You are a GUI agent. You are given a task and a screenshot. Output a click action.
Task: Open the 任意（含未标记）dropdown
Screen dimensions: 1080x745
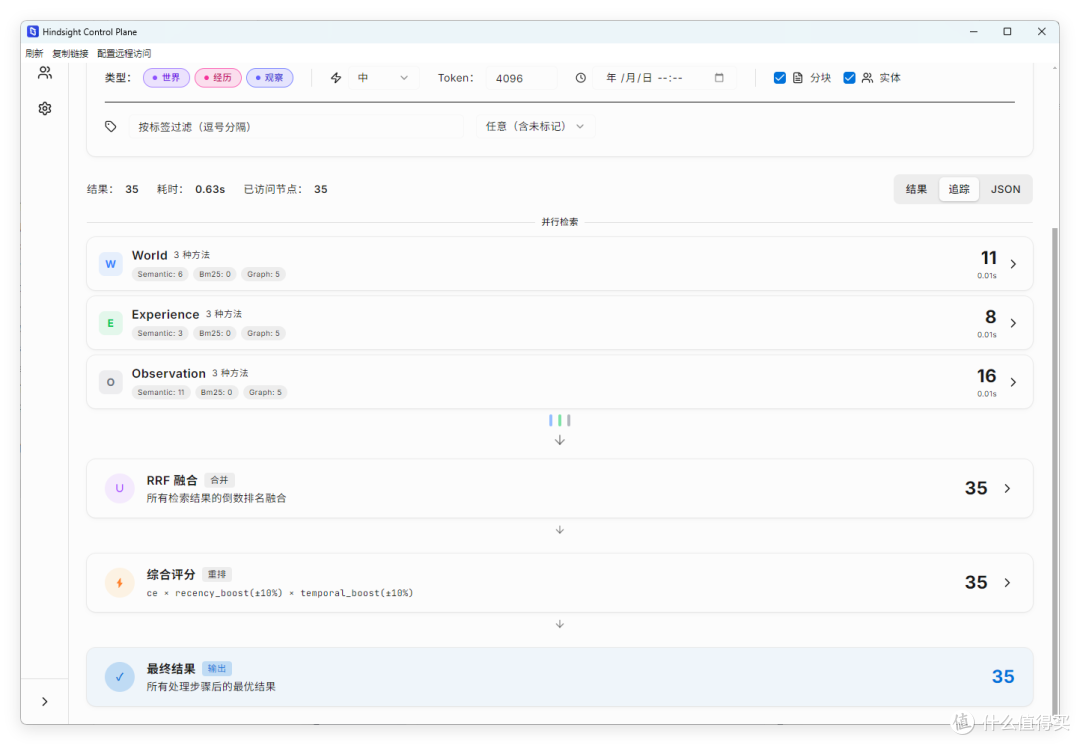(x=535, y=127)
